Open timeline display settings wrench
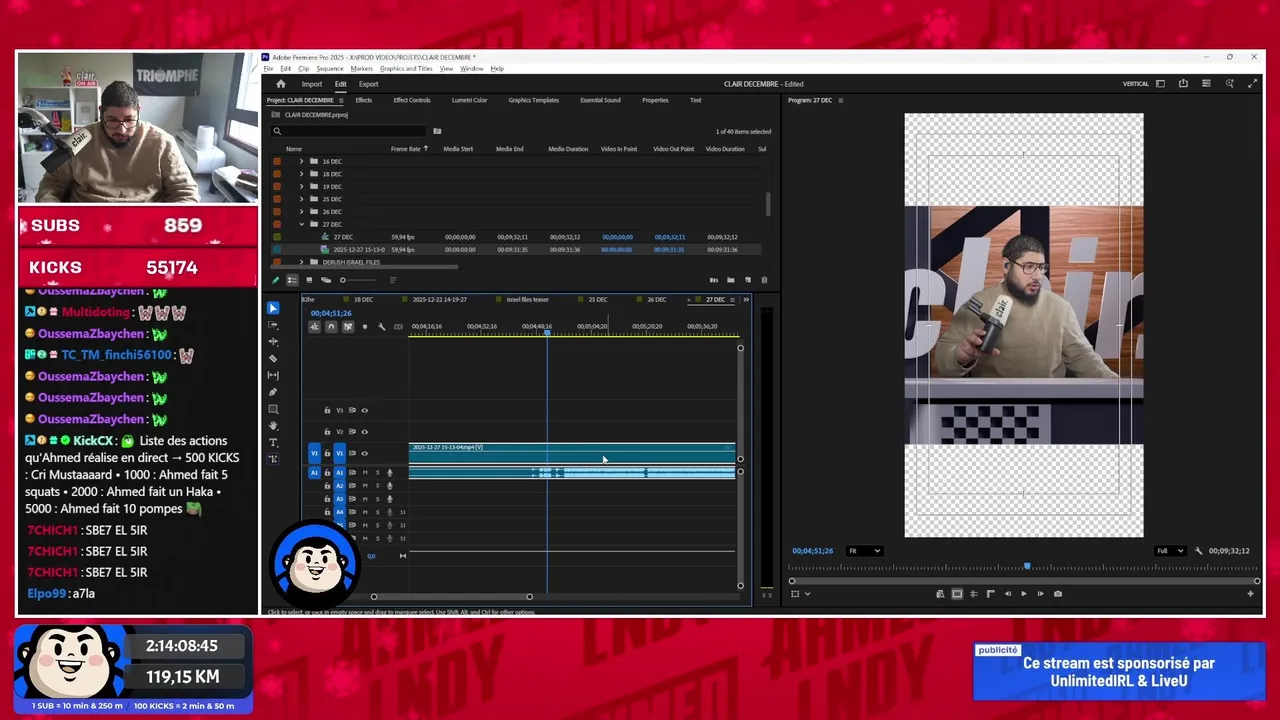This screenshot has height=720, width=1280. coord(381,327)
